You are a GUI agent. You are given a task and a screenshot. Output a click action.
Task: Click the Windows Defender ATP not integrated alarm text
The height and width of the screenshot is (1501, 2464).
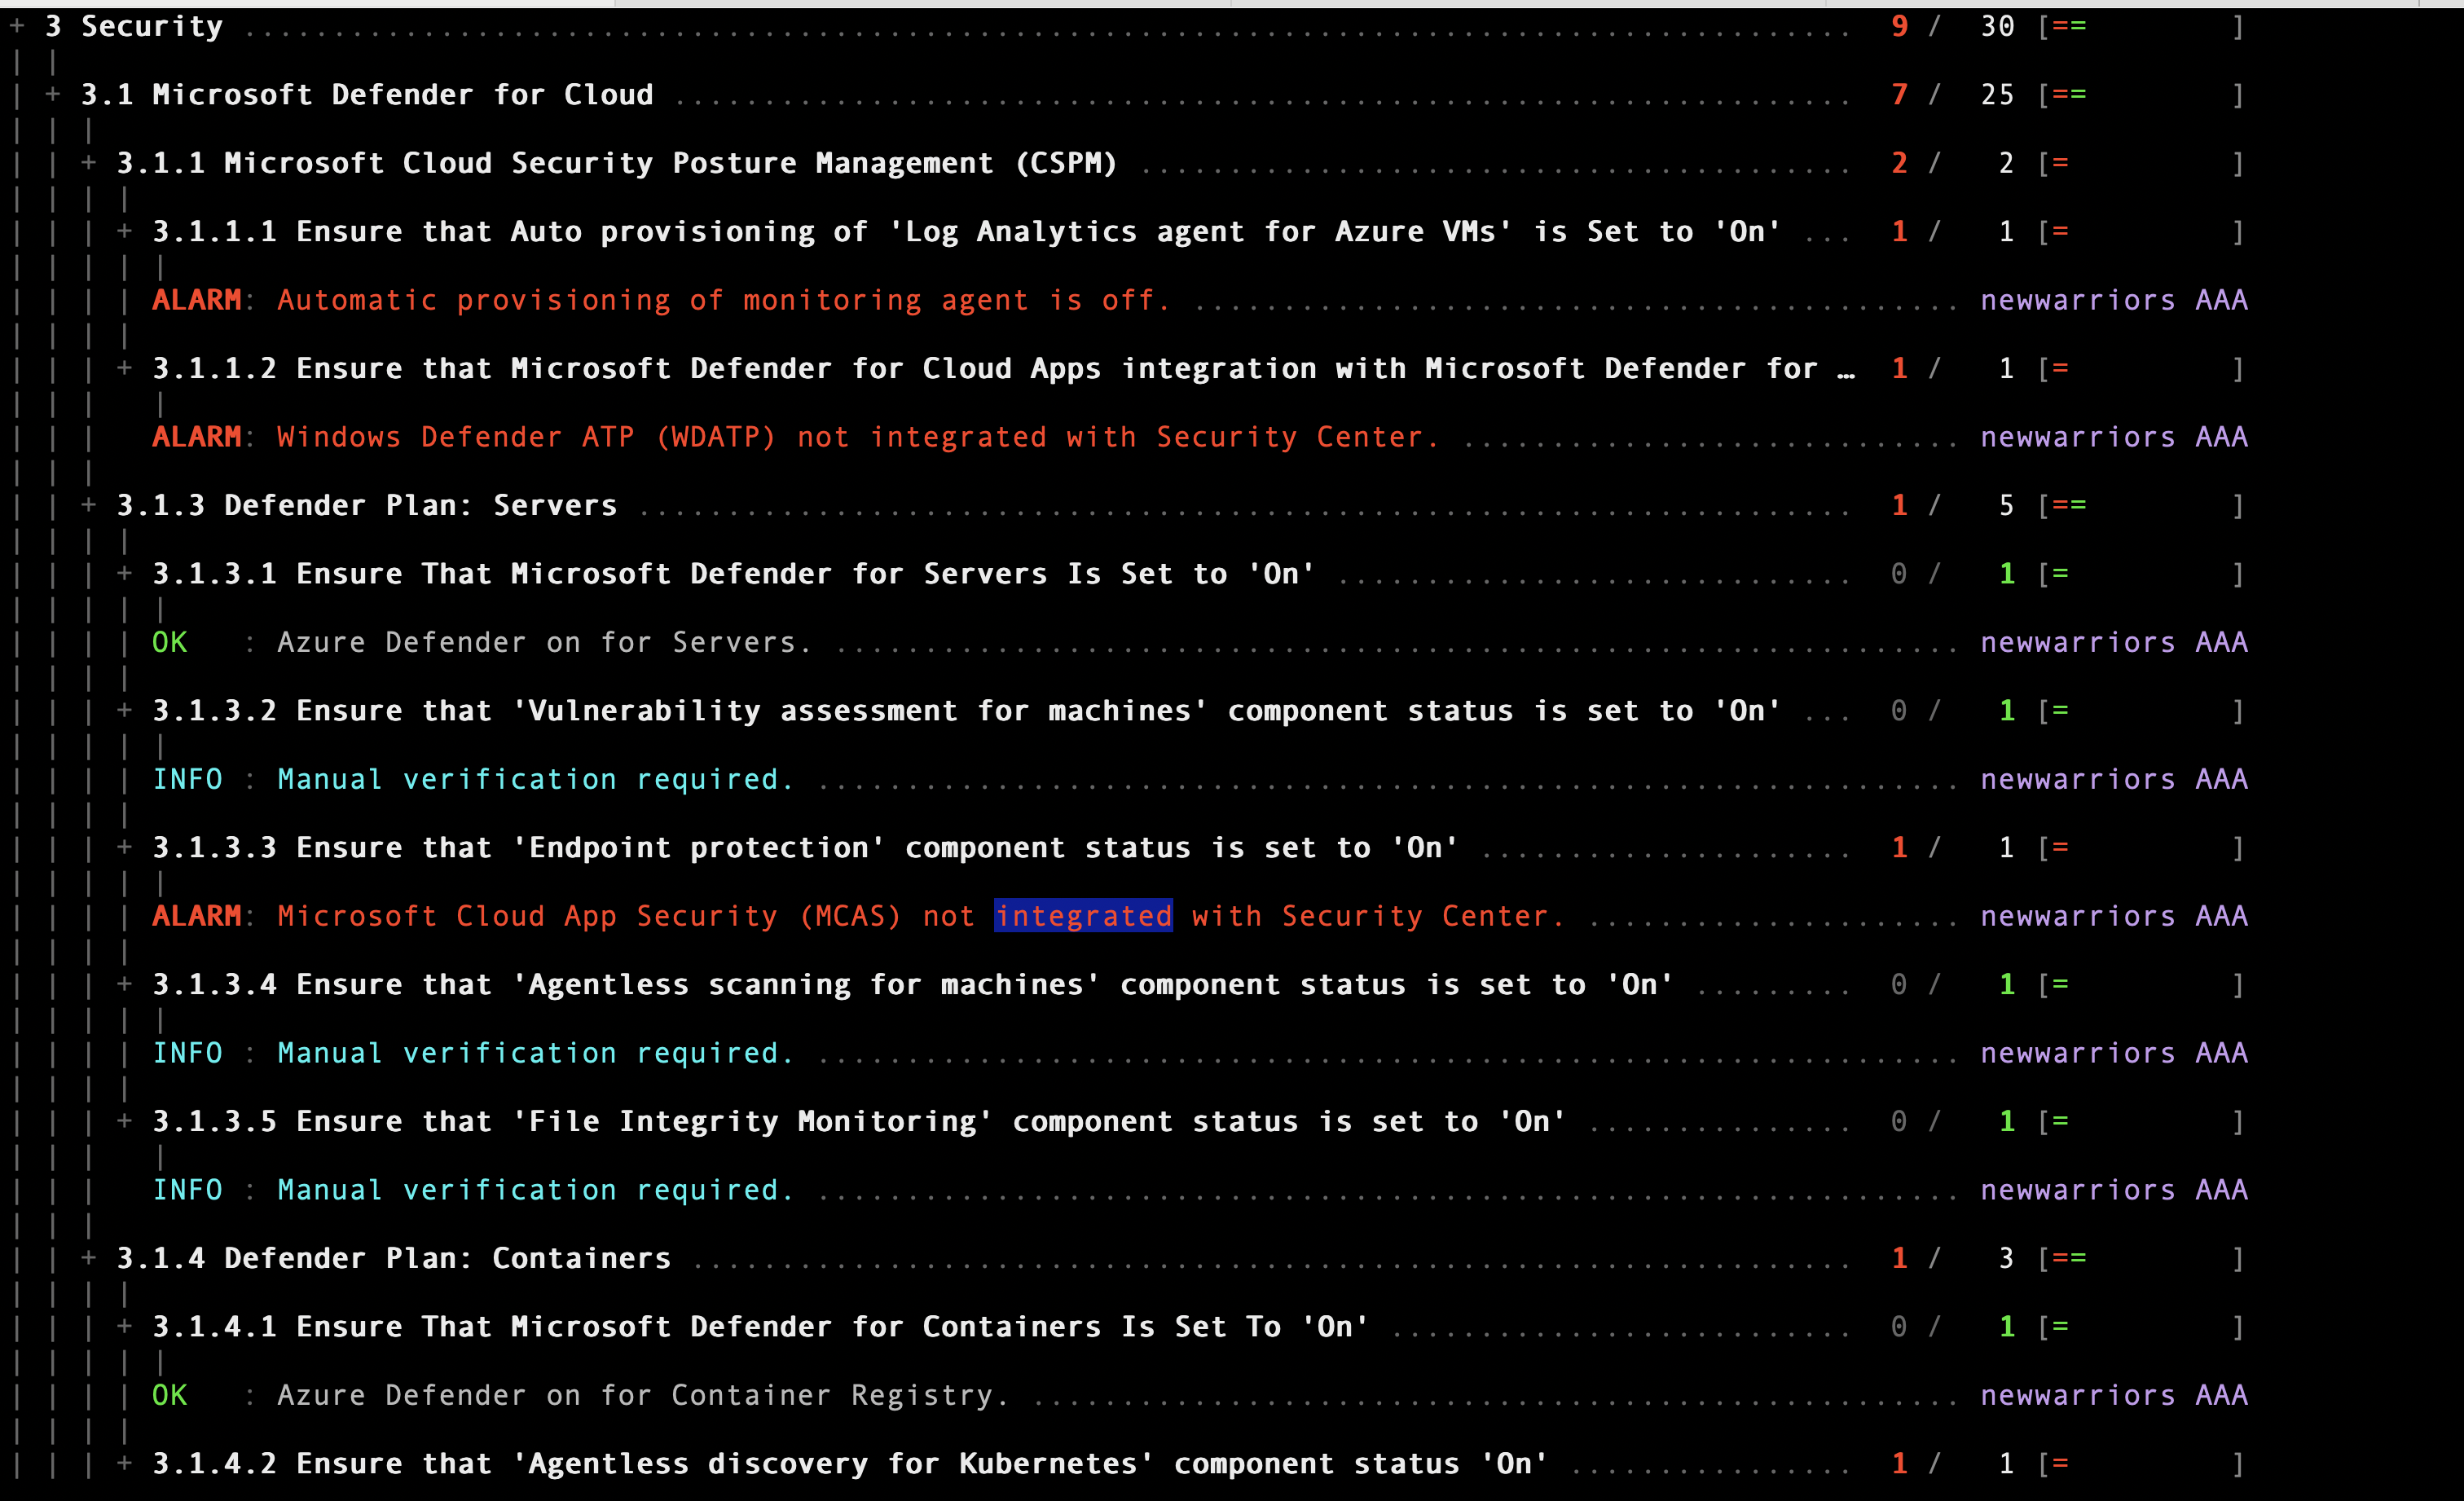857,437
